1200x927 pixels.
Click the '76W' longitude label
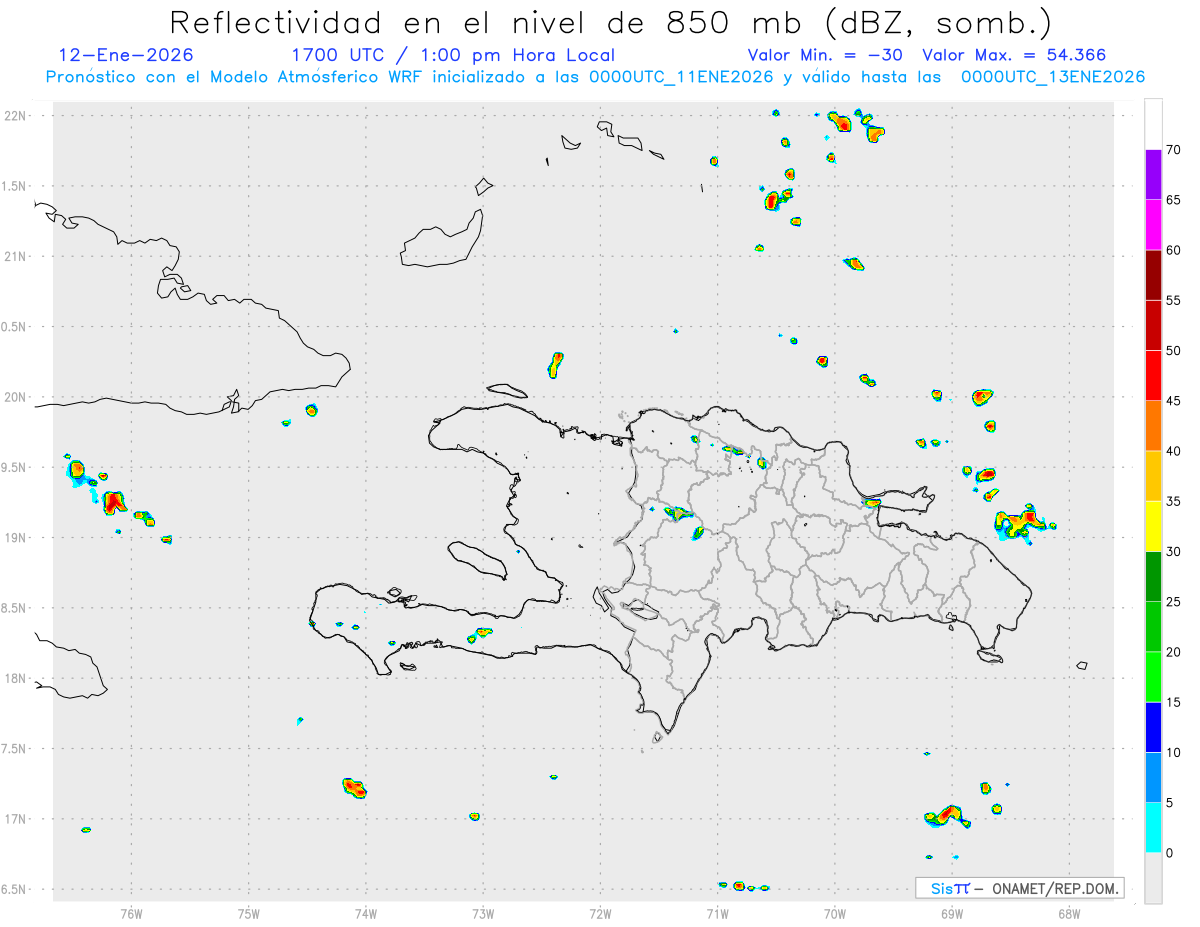point(131,913)
